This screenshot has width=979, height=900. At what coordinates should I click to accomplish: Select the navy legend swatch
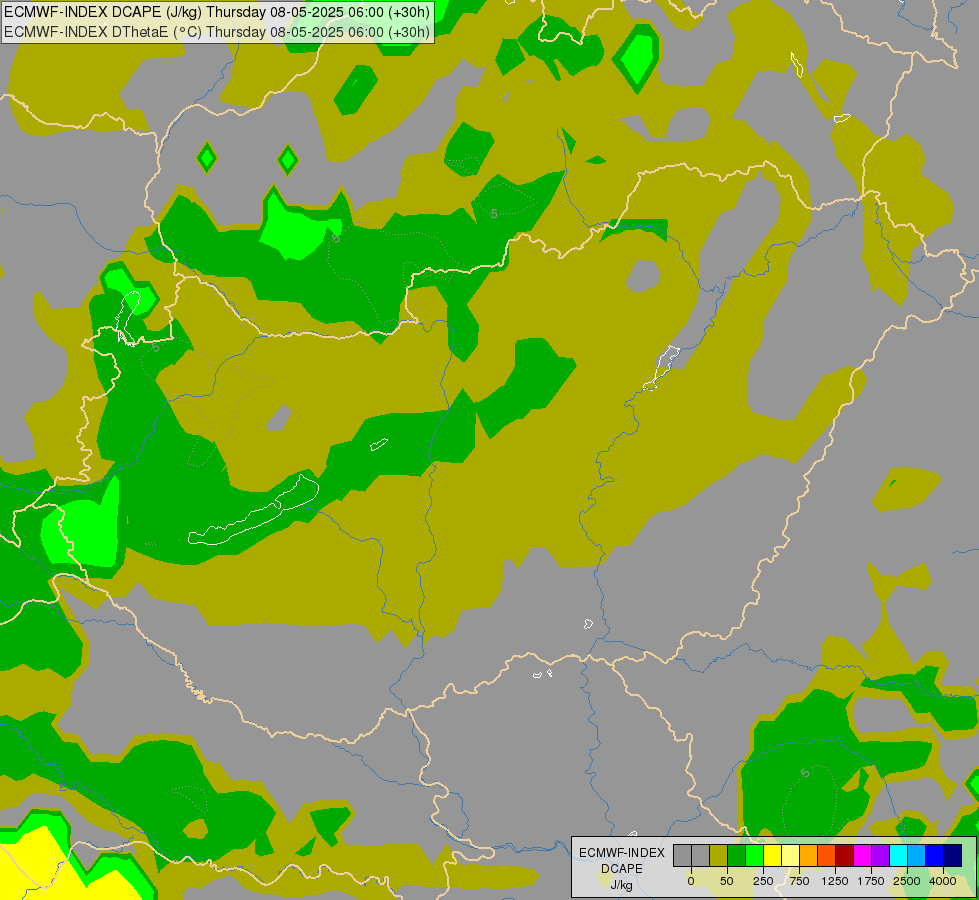pyautogui.click(x=952, y=856)
